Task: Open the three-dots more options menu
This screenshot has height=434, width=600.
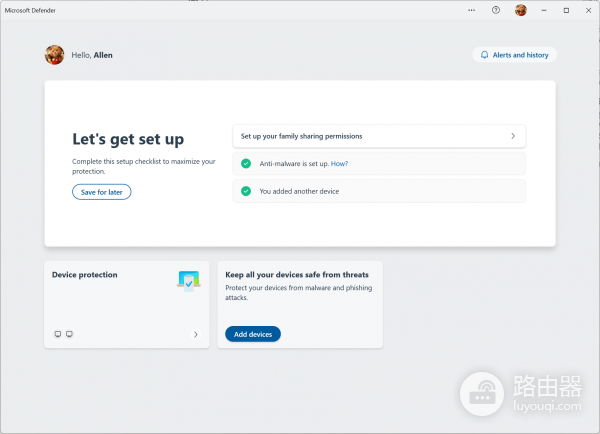Action: pyautogui.click(x=472, y=10)
